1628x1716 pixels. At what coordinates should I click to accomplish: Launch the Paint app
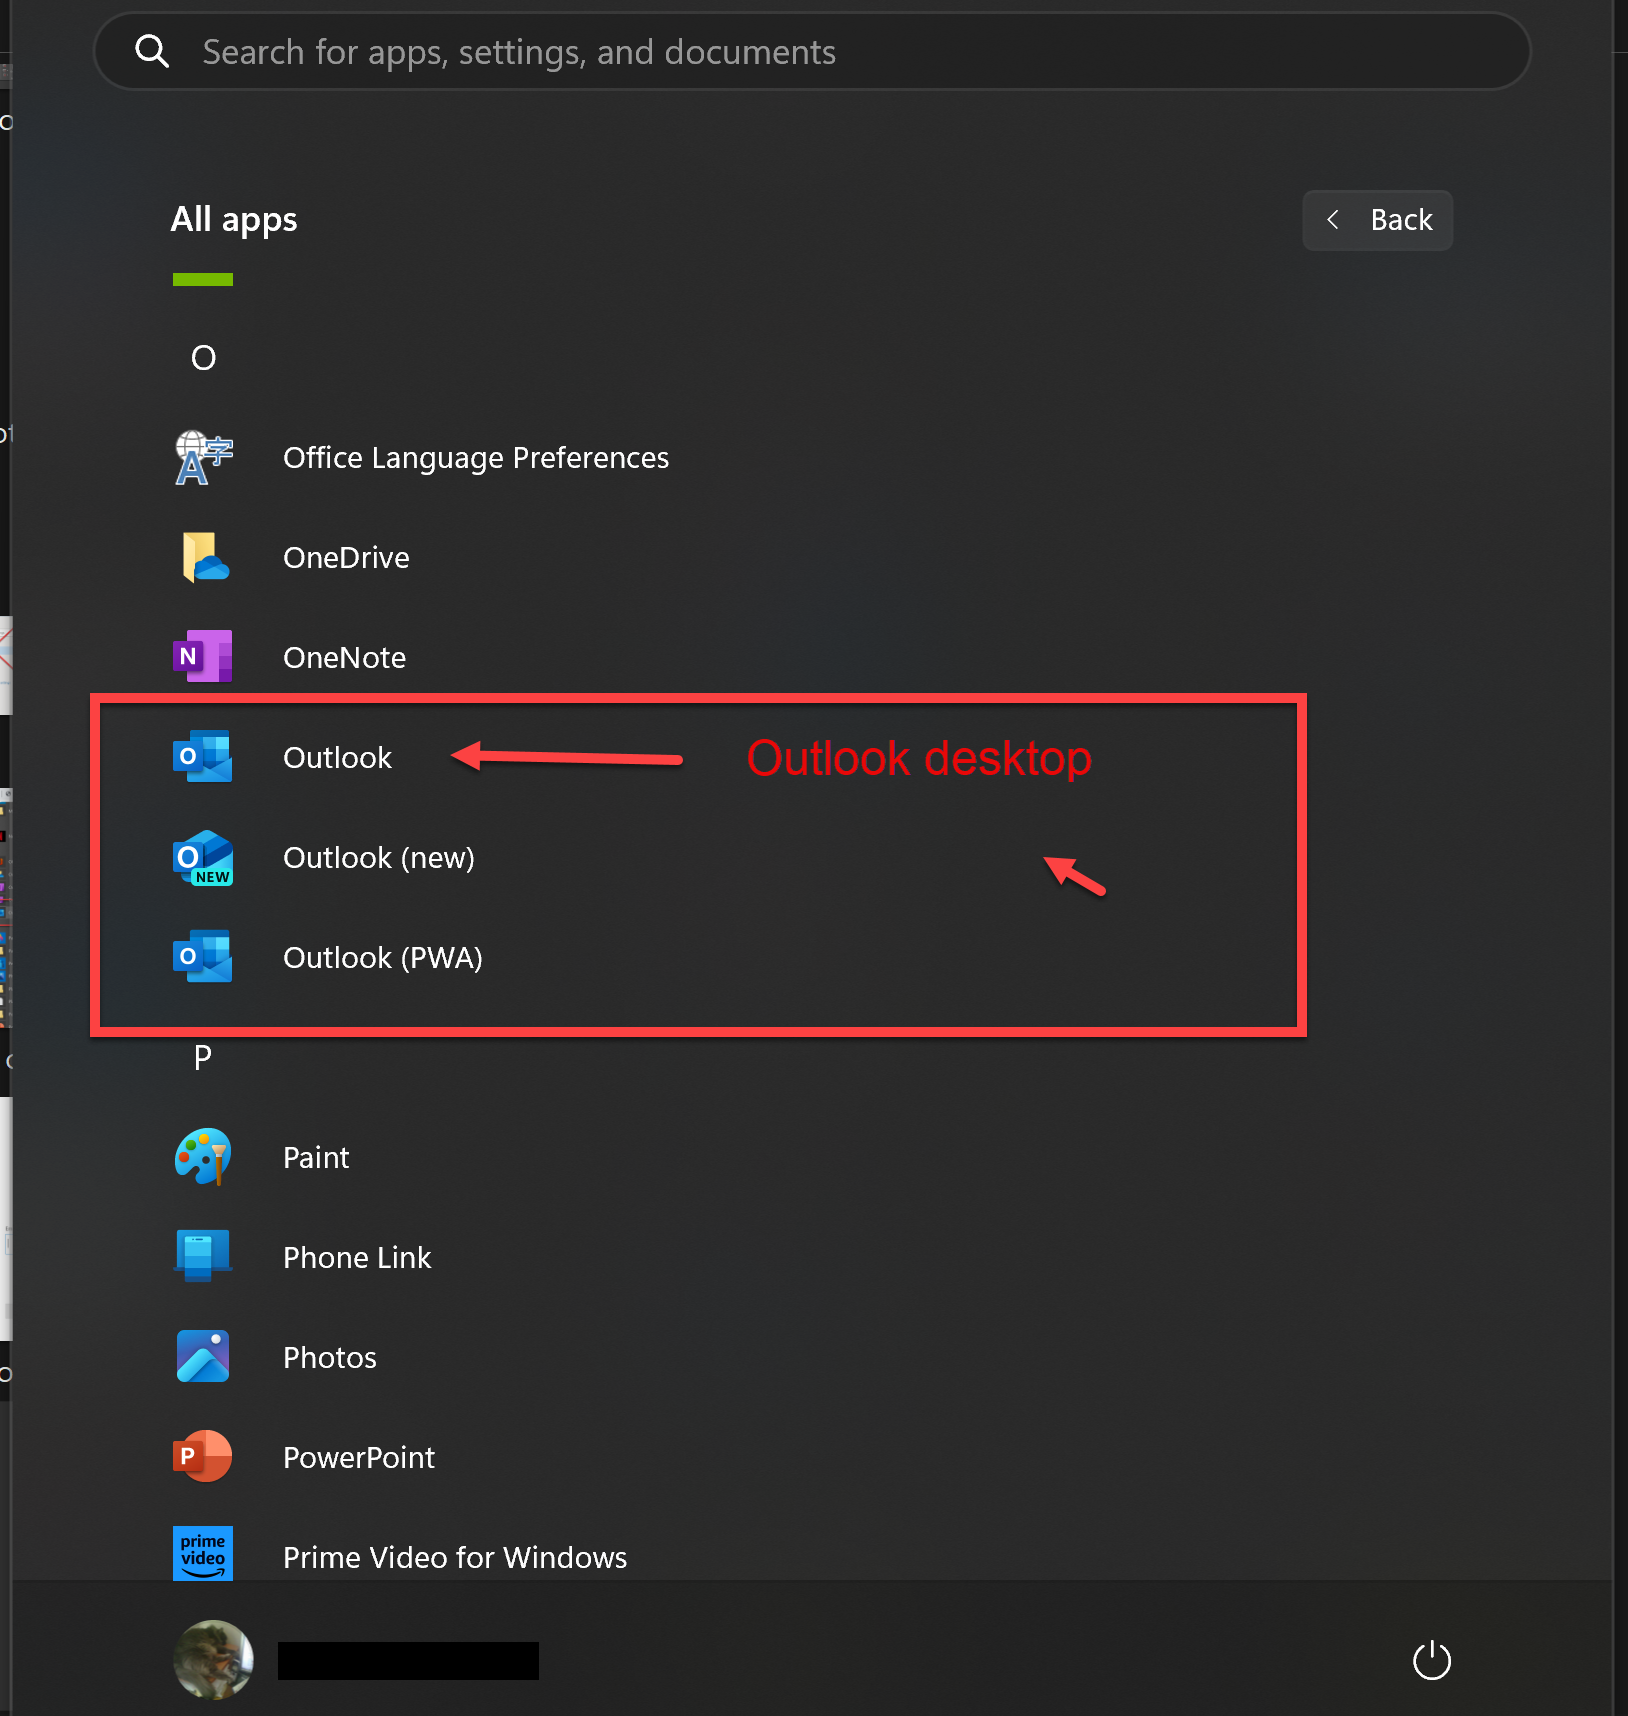click(315, 1157)
